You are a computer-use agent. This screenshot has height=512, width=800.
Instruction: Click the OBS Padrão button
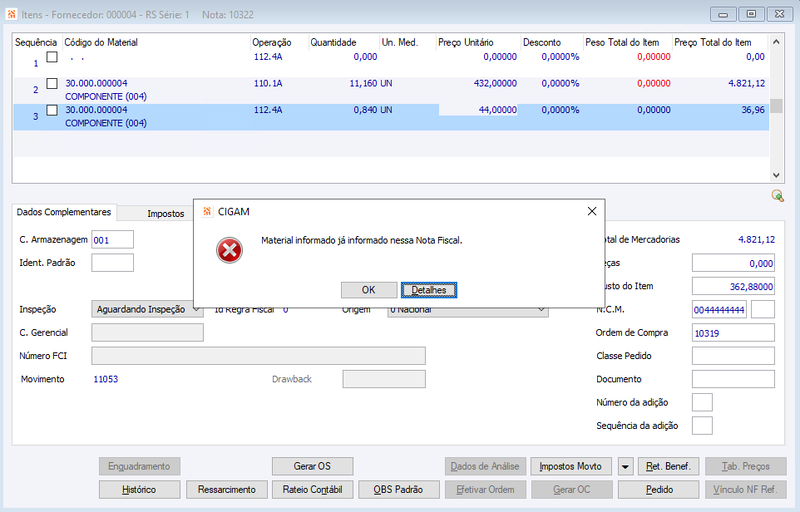(x=398, y=490)
